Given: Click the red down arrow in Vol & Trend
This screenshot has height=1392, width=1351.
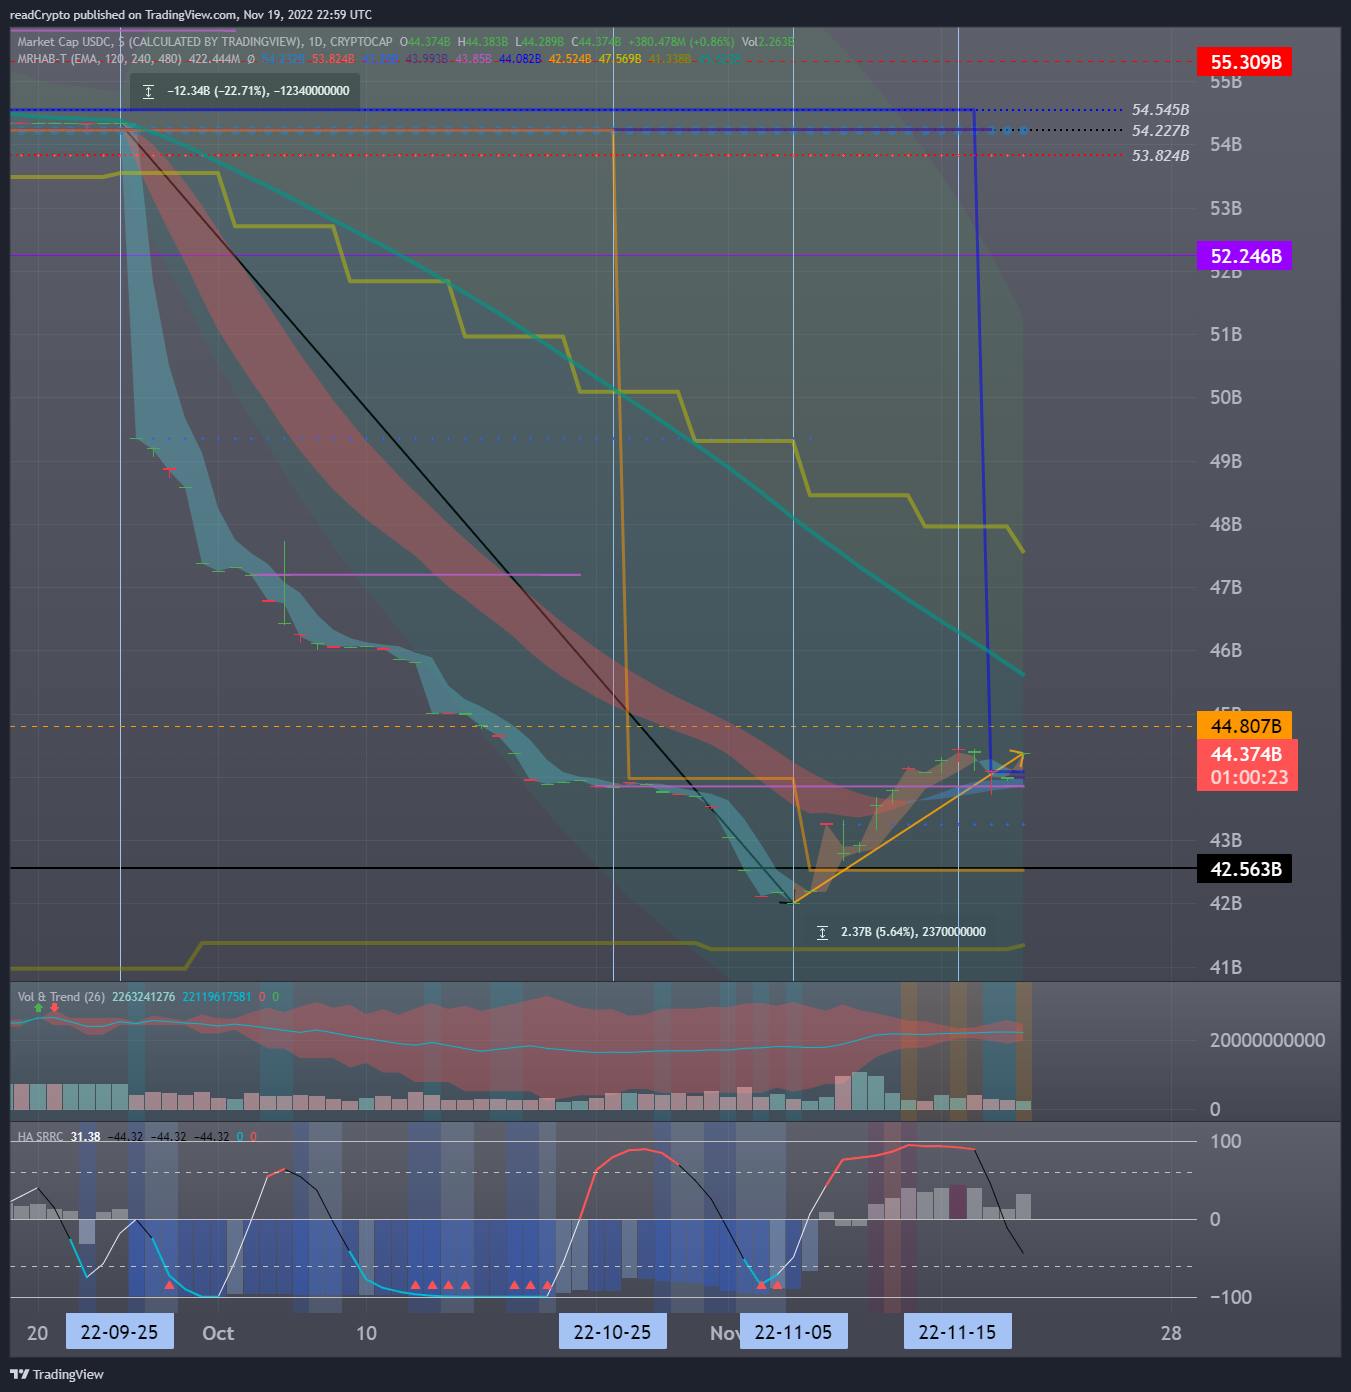Looking at the screenshot, I should point(54,1008).
